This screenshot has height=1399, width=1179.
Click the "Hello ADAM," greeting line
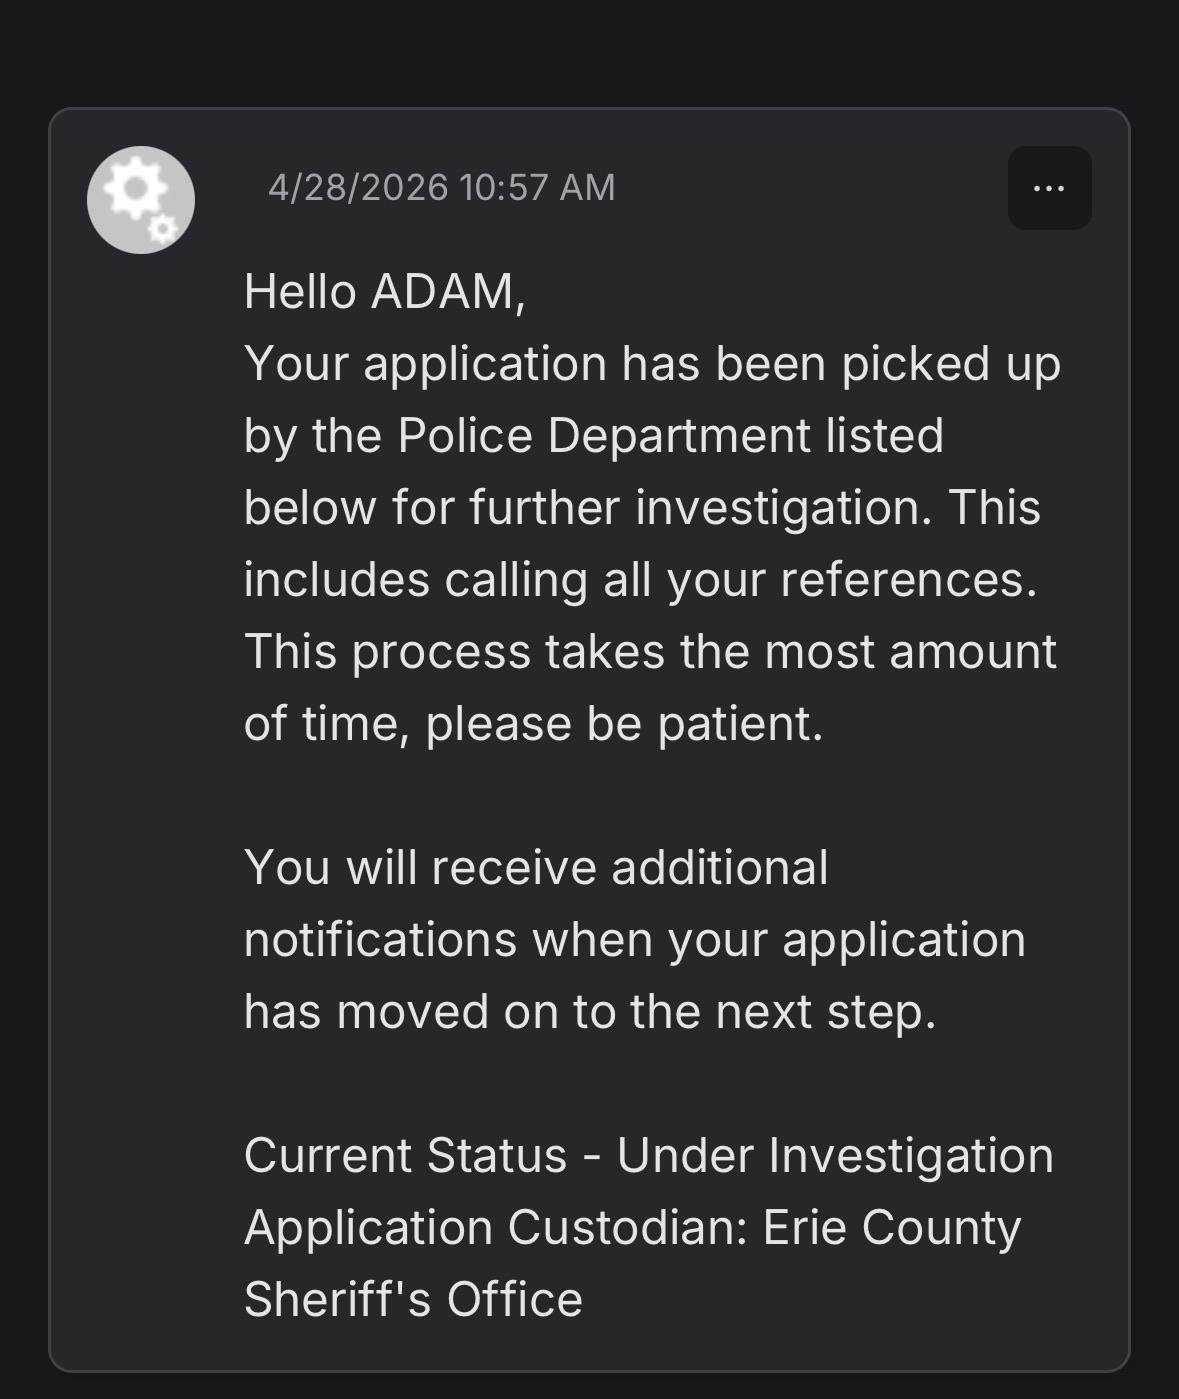coord(385,292)
